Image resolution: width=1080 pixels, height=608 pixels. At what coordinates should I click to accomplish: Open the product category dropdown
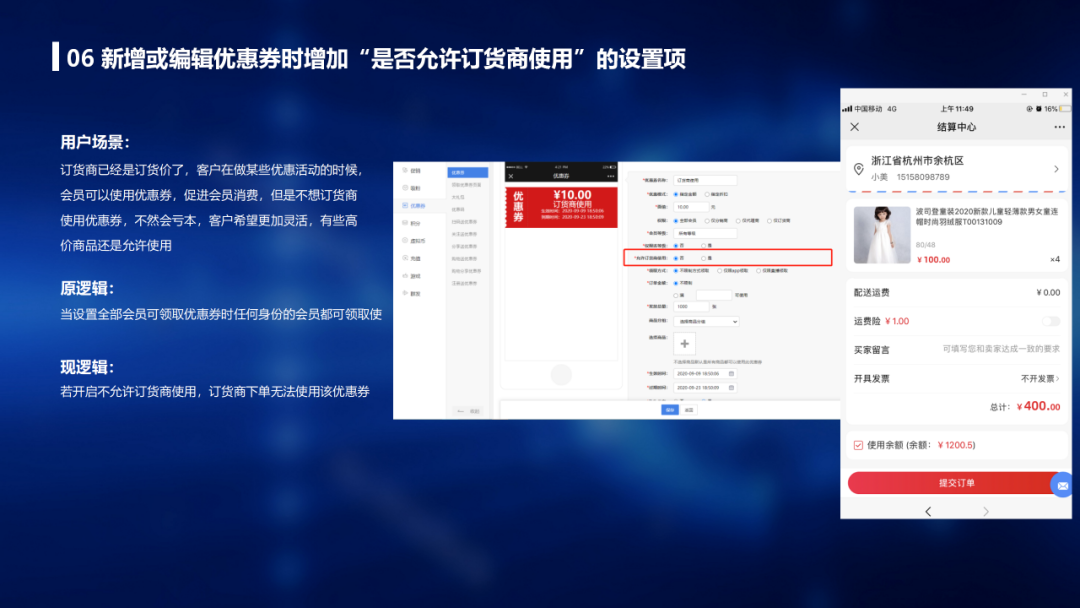coord(707,321)
